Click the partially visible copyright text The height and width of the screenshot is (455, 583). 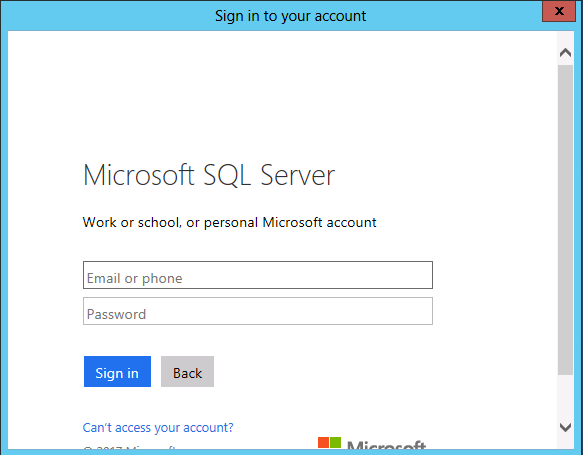pyautogui.click(x=129, y=447)
